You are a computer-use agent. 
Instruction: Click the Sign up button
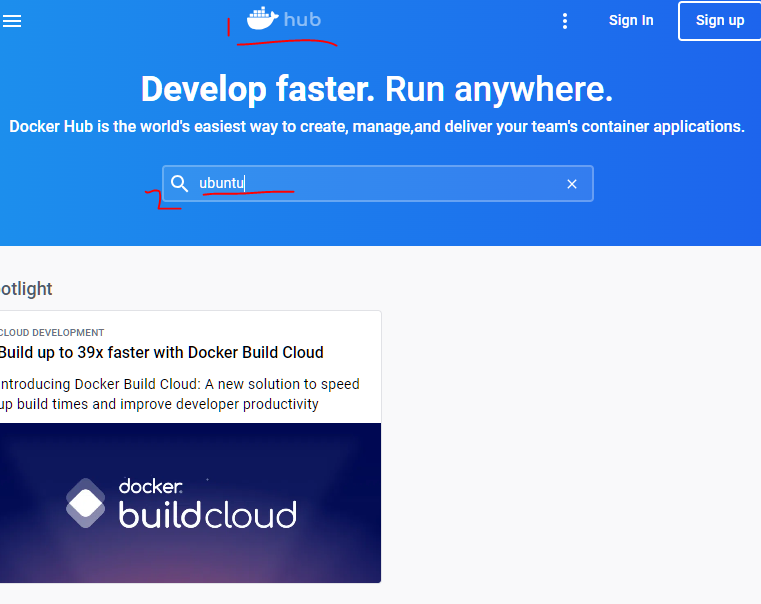point(720,21)
